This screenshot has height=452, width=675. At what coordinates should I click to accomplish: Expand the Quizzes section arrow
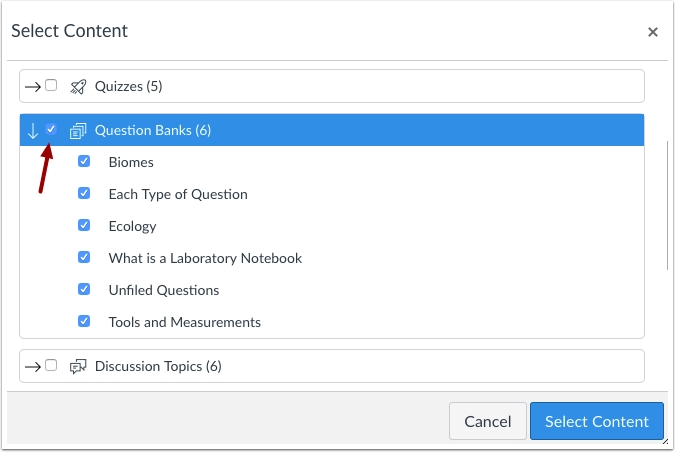(x=32, y=86)
